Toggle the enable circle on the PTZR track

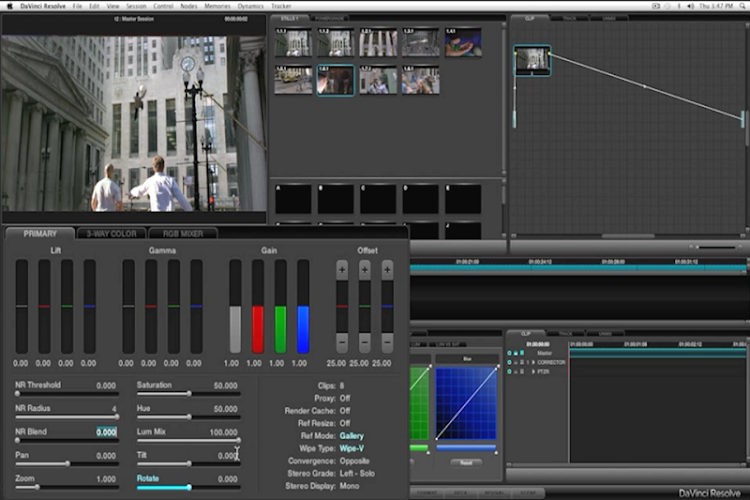tap(510, 371)
